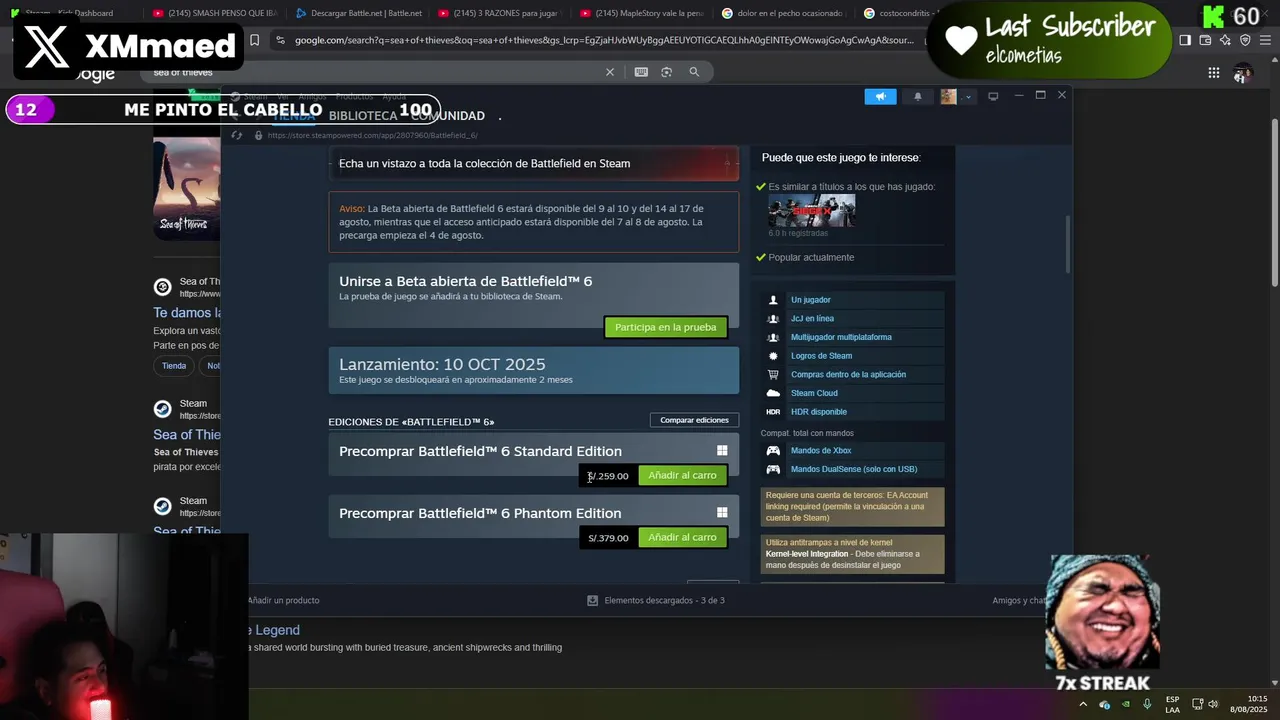This screenshot has width=1280, height=720.
Task: Click Standard Edition price S/.259.00
Action: 608,476
